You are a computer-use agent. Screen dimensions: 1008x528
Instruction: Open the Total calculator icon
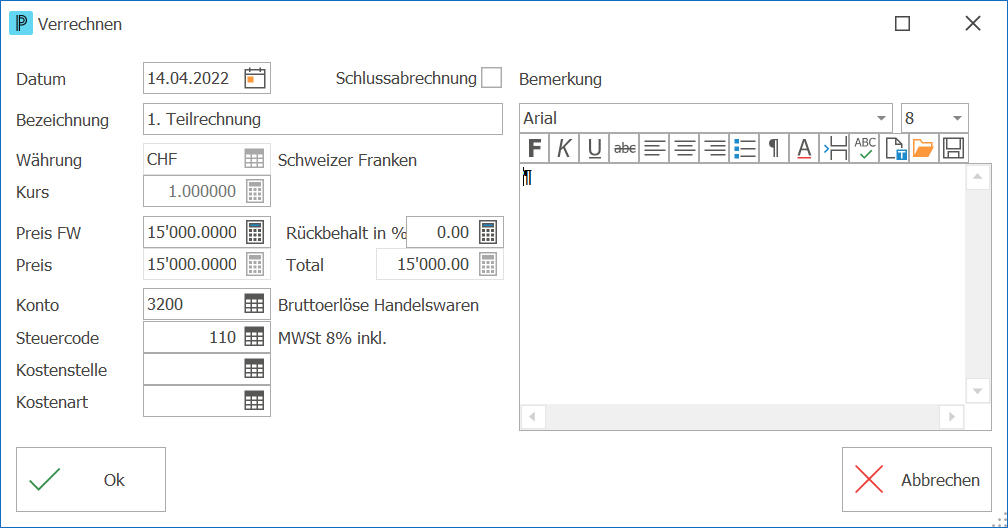(488, 264)
